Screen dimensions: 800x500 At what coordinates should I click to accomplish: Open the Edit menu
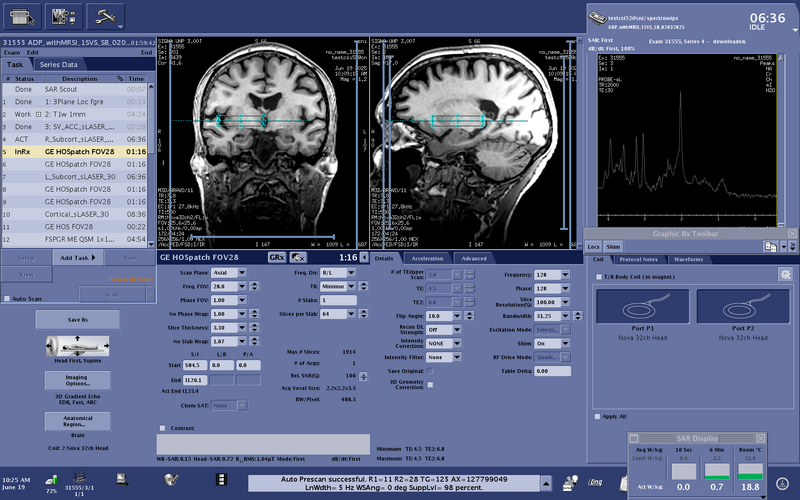[33, 53]
